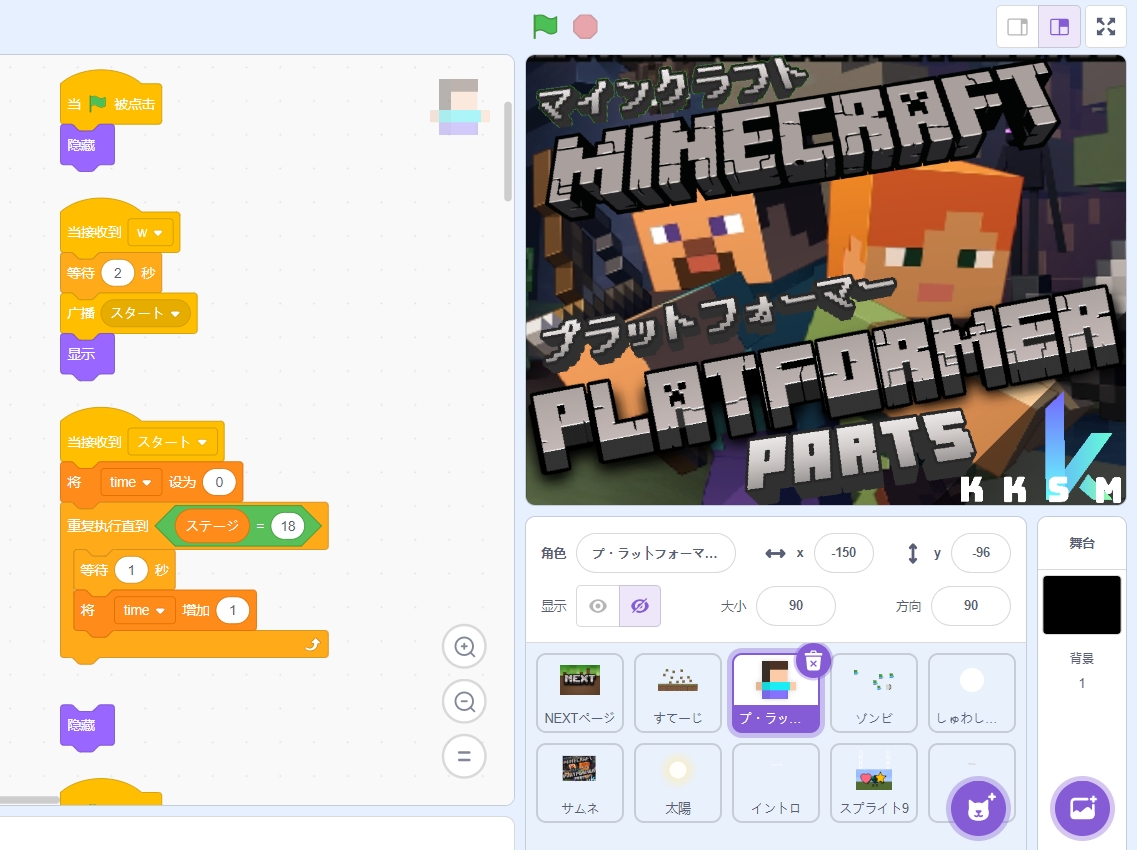Zoom out of the code workspace
1137x850 pixels.
[x=464, y=702]
